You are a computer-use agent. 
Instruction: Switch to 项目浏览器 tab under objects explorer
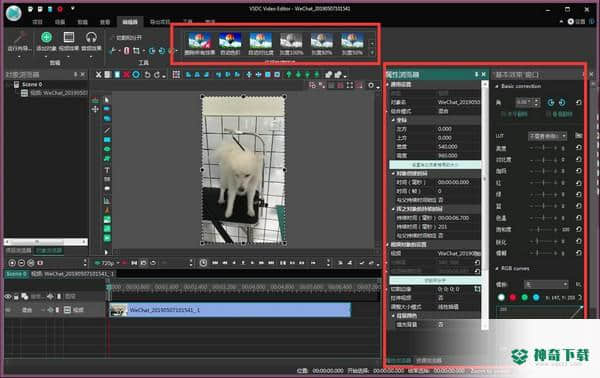tap(18, 251)
